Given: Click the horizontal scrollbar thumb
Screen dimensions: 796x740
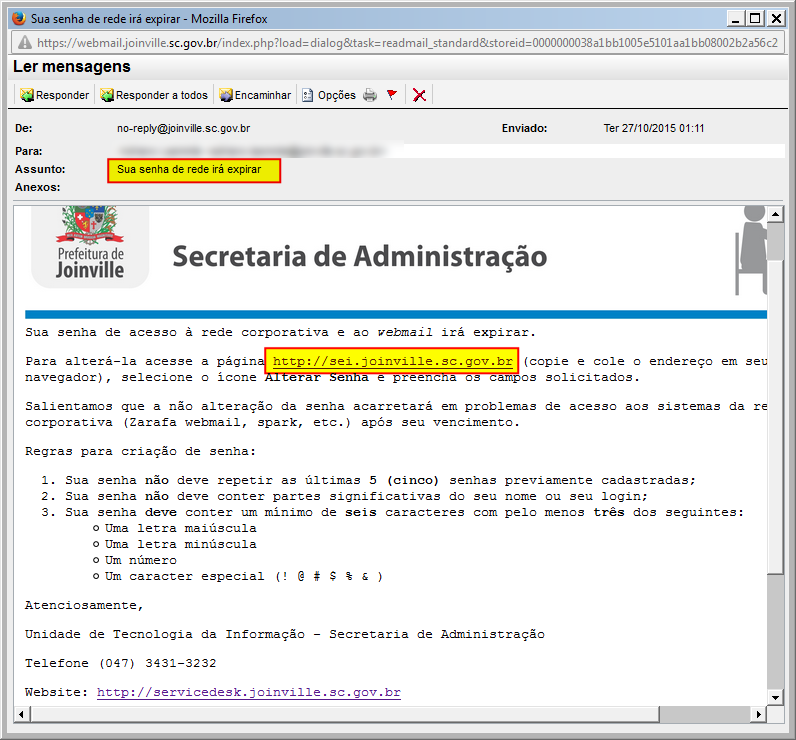Looking at the screenshot, I should click(345, 714).
